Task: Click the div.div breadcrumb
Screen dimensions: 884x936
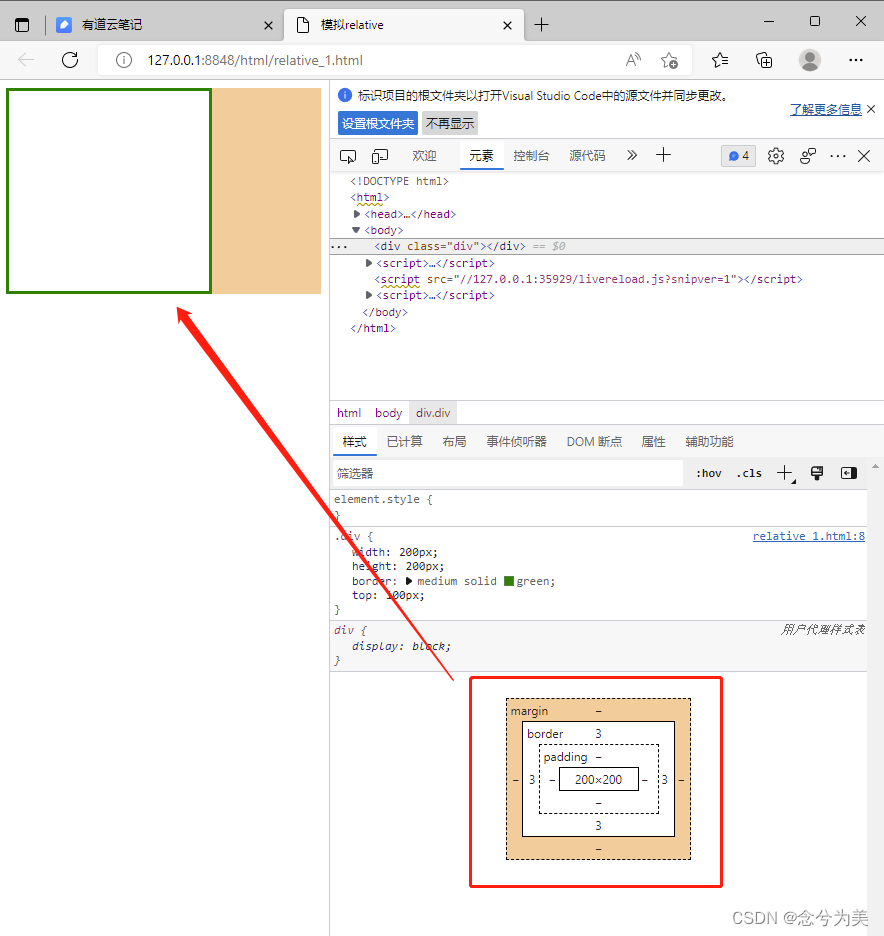Action: pyautogui.click(x=433, y=413)
